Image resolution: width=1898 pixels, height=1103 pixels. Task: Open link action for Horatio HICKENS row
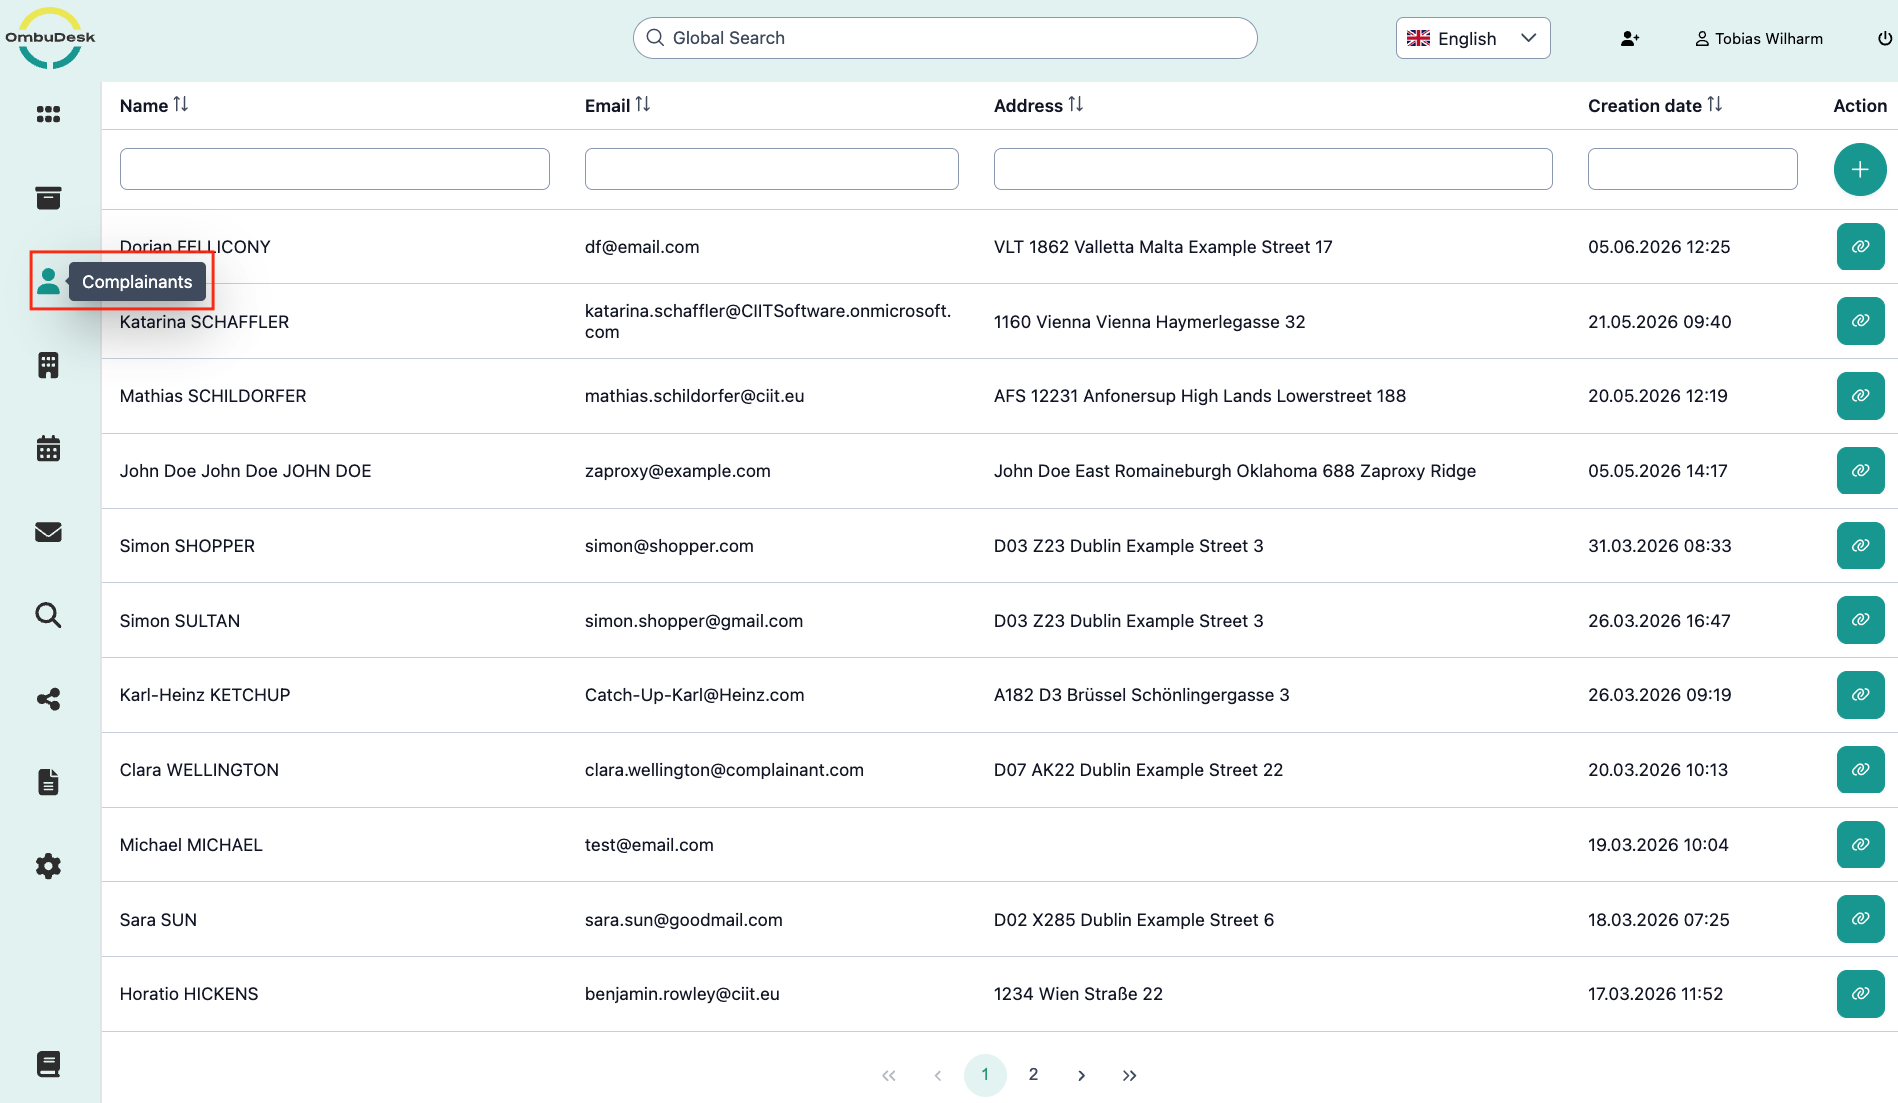tap(1860, 994)
